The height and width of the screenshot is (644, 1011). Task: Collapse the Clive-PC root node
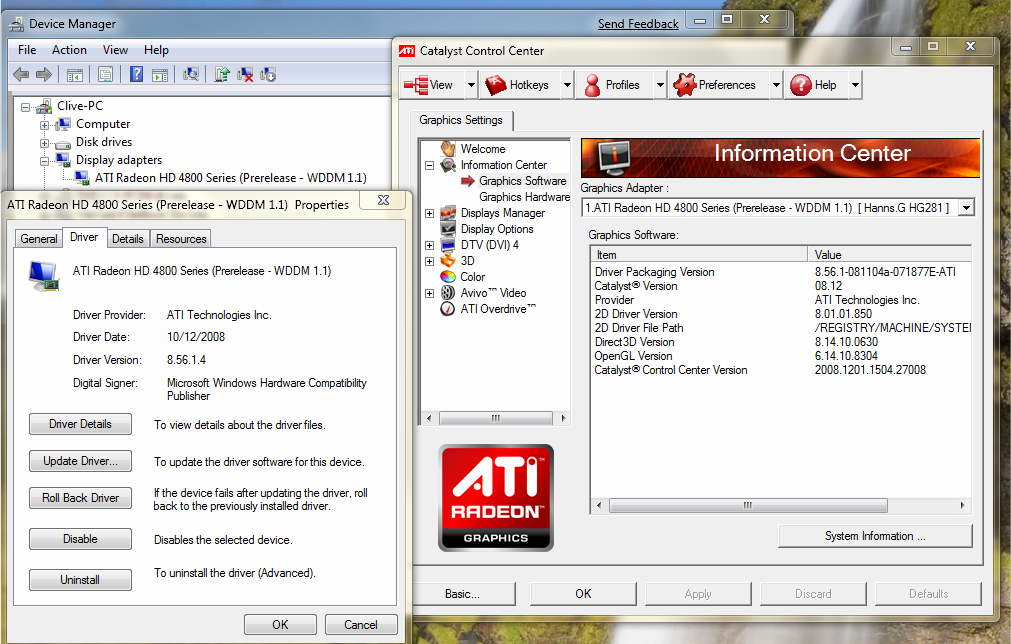pos(25,107)
